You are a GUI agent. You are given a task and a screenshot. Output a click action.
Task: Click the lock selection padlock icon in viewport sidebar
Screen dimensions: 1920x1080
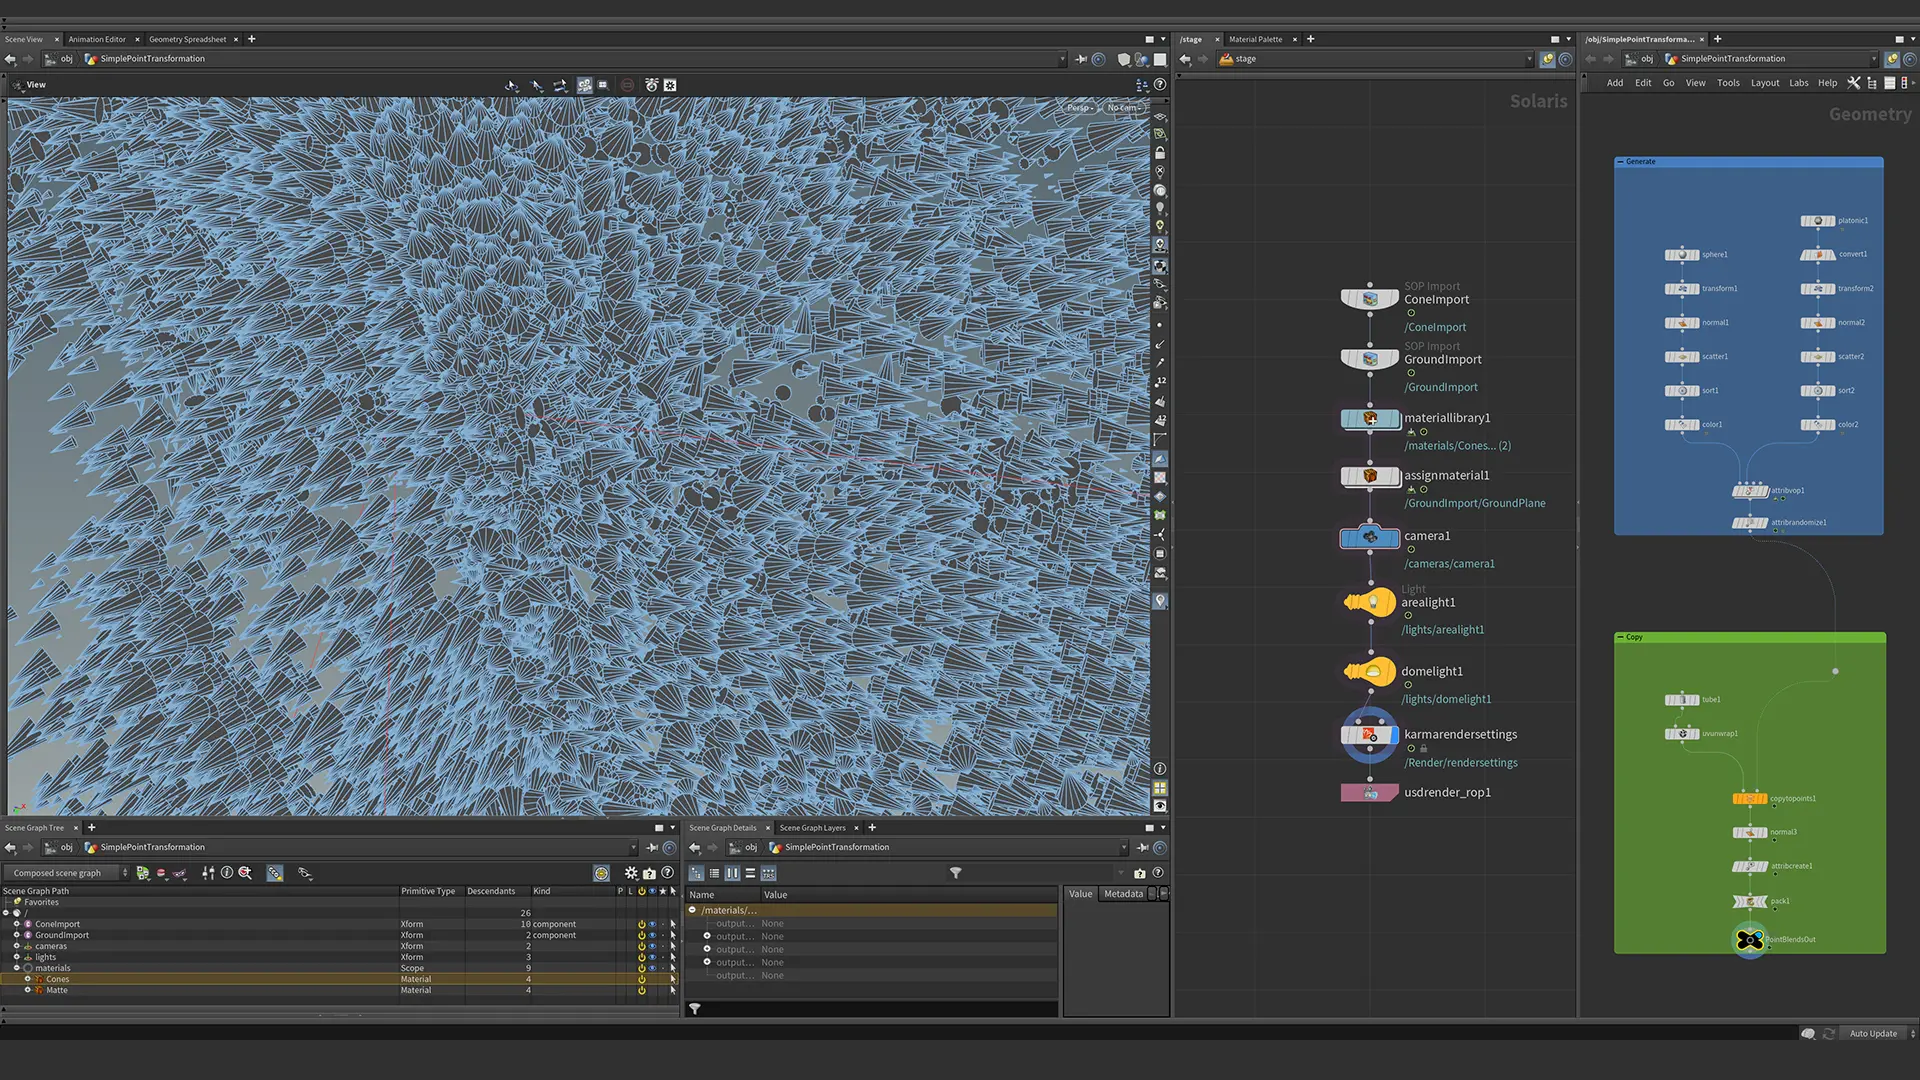click(x=1160, y=153)
